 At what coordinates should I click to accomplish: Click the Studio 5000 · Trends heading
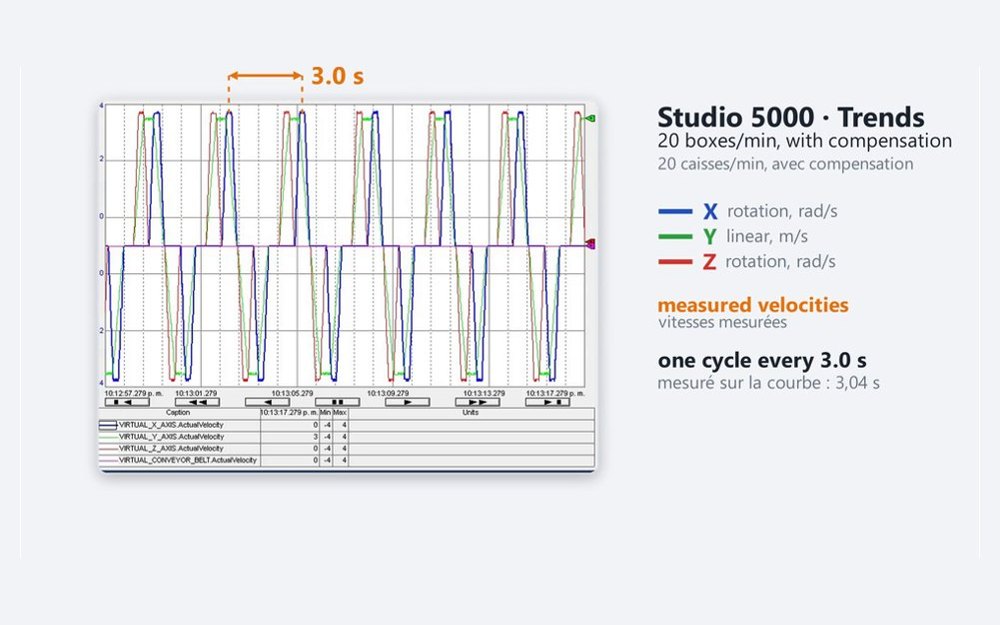click(x=791, y=118)
